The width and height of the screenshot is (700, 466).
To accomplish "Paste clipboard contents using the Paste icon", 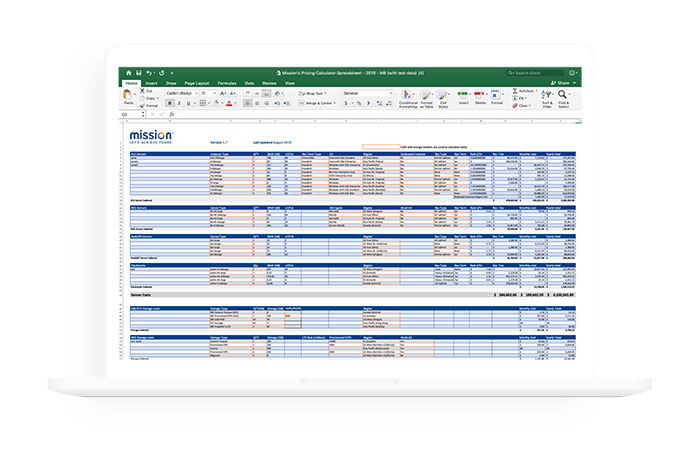I will coord(128,95).
